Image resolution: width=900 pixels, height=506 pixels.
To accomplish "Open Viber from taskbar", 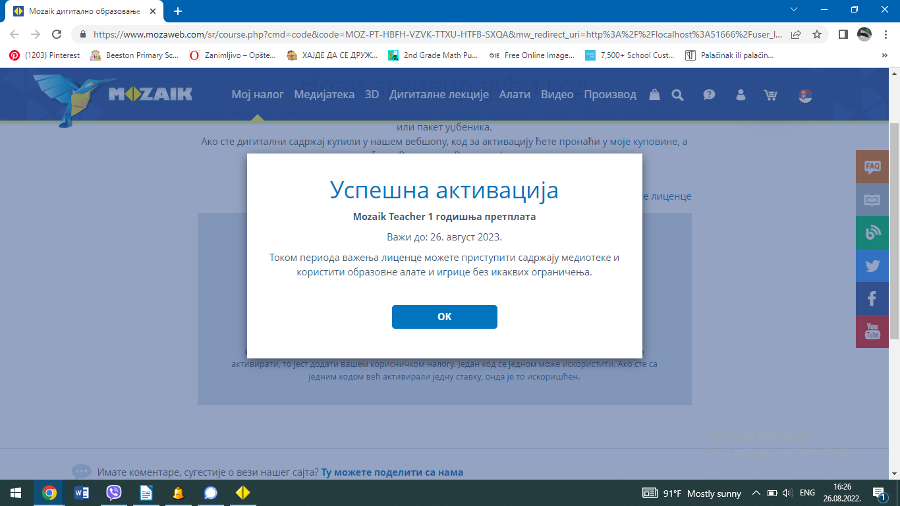I will (114, 493).
